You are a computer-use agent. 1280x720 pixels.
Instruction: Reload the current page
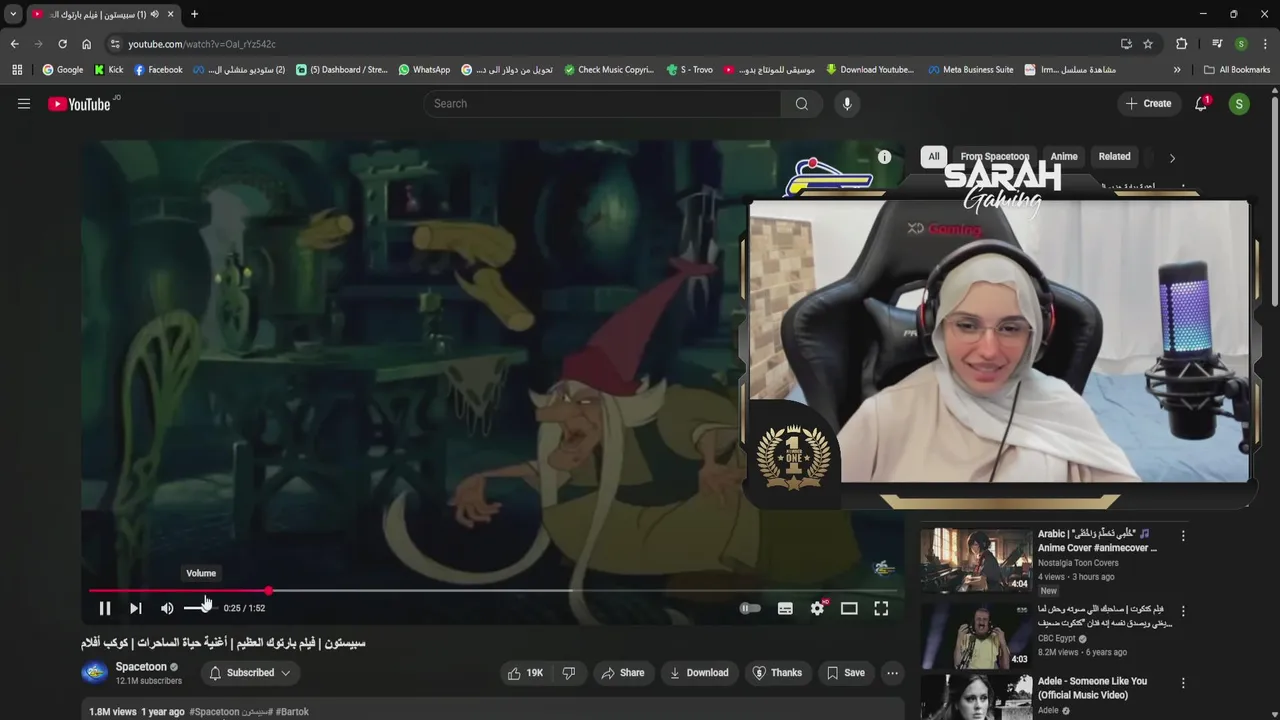[x=62, y=44]
